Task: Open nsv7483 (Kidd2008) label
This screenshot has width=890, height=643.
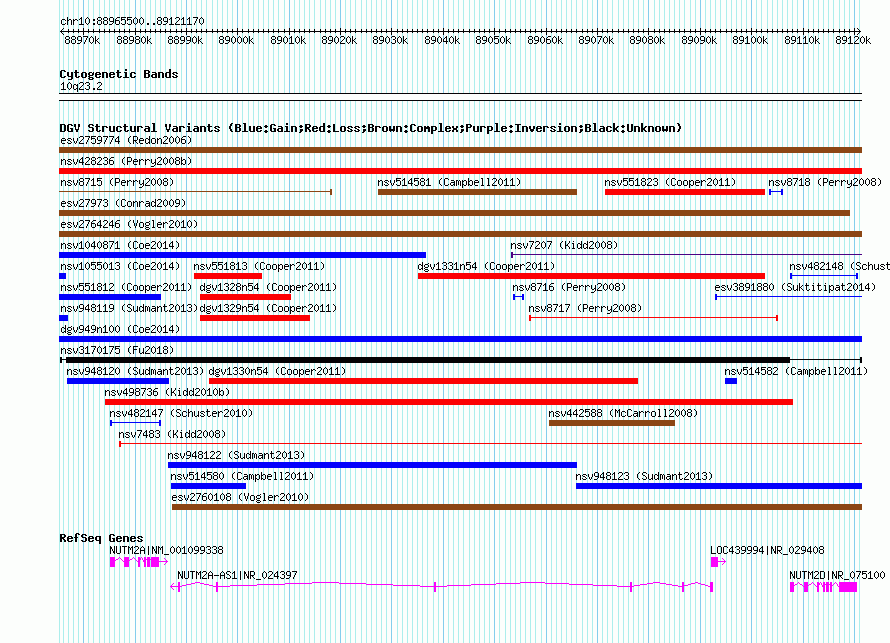Action: coord(173,434)
